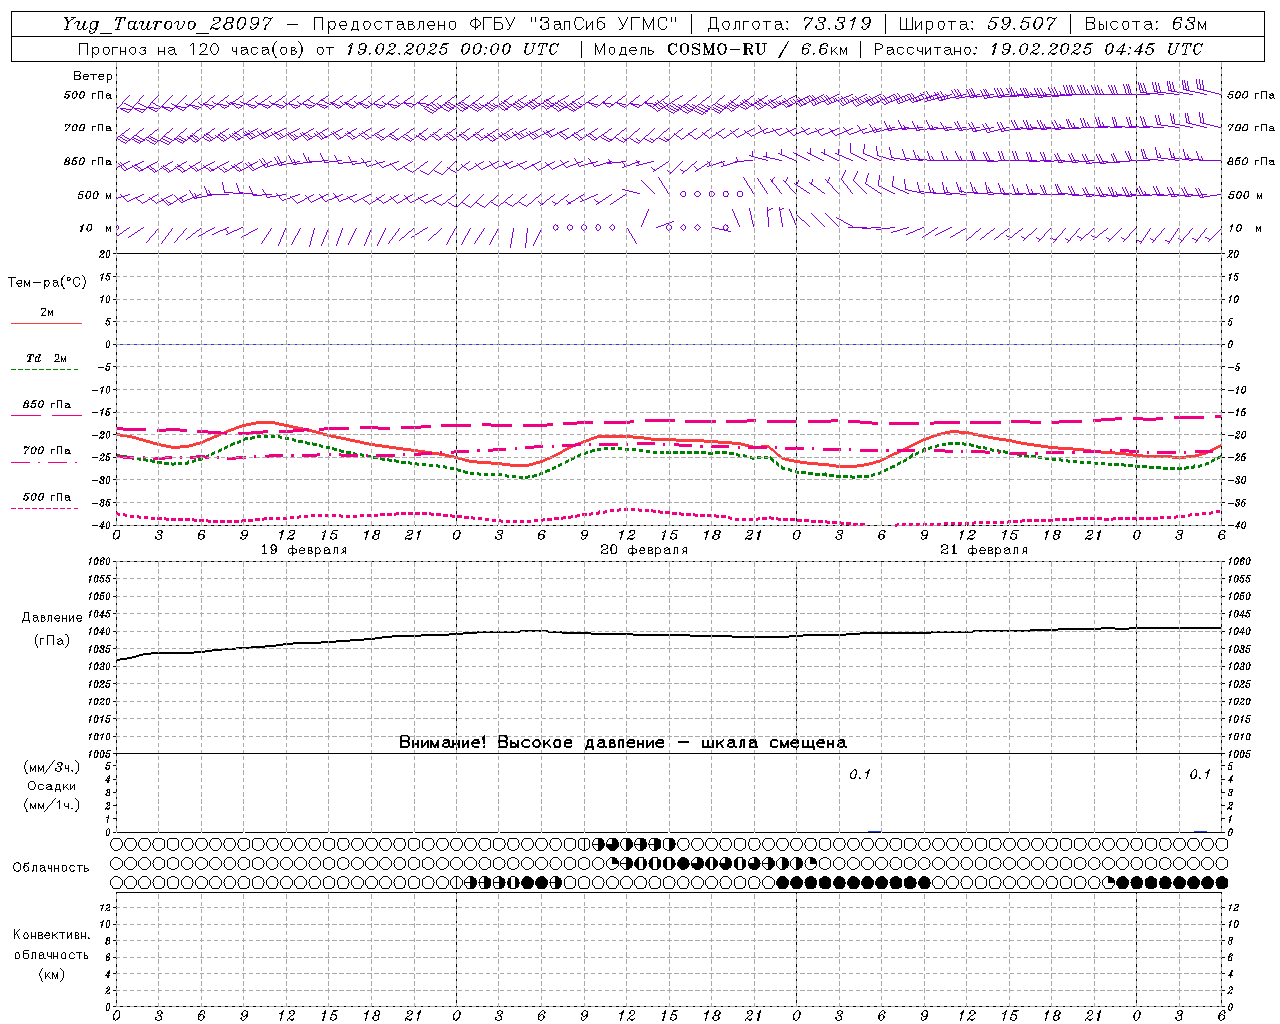Select the 'Конвективн.' convective cloud label
This screenshot has width=1280, height=1024.
tap(51, 935)
